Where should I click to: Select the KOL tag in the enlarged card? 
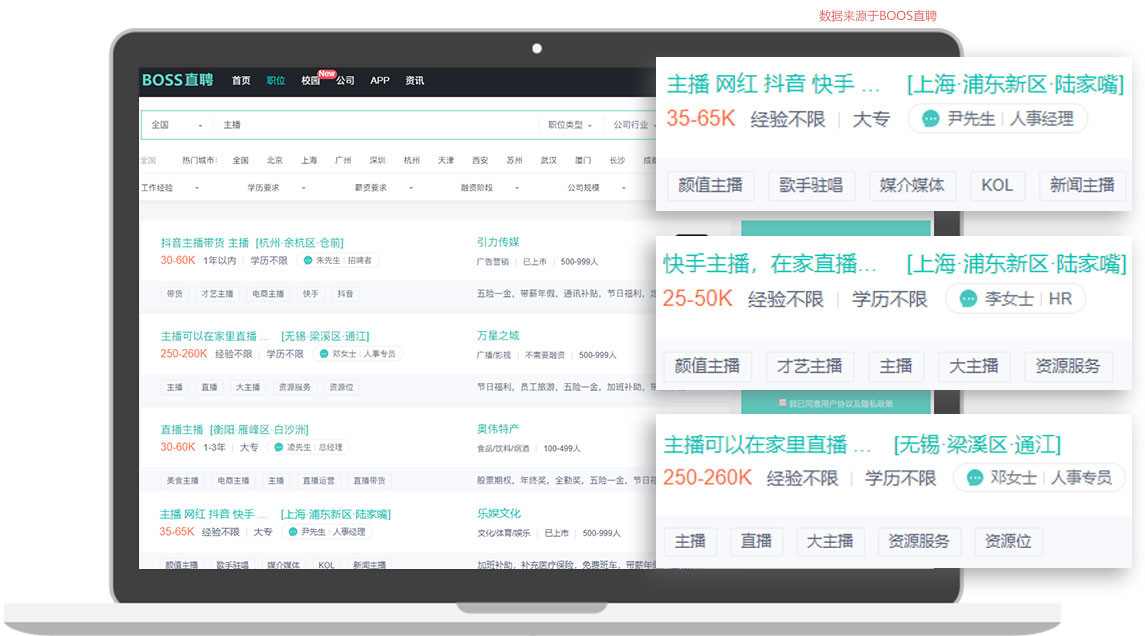tap(997, 185)
